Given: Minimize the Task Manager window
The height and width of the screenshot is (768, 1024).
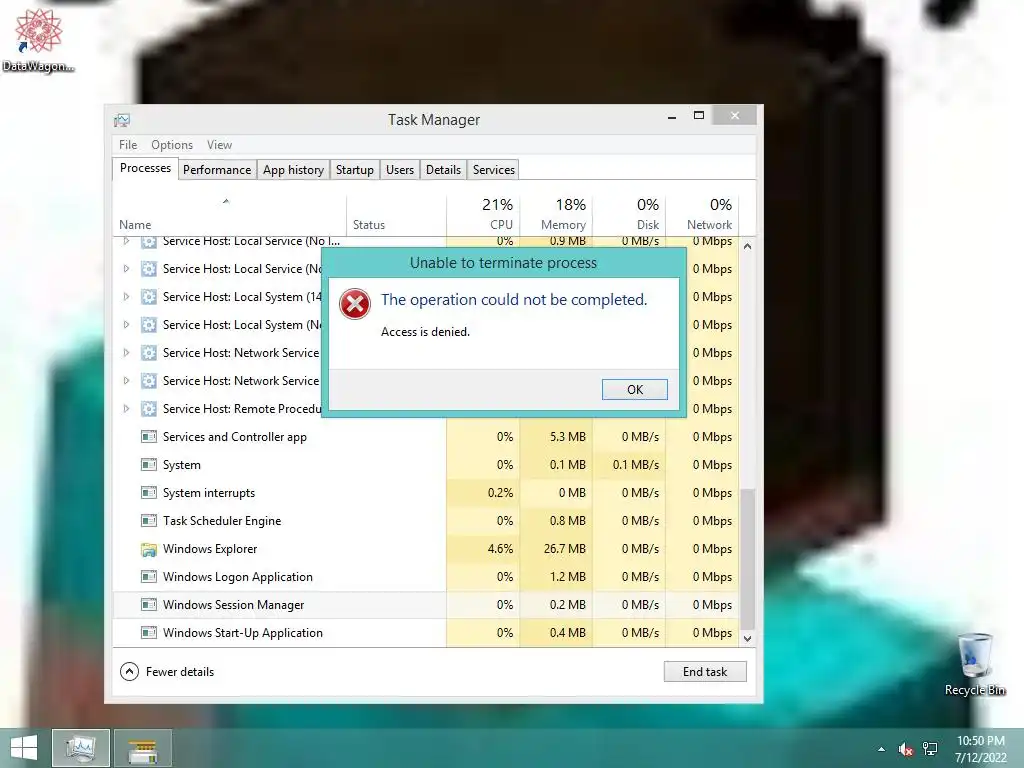Looking at the screenshot, I should click(x=671, y=117).
